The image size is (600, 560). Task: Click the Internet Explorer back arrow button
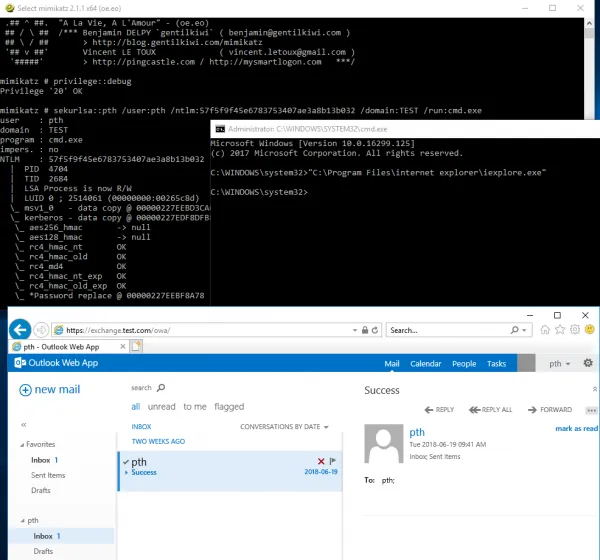[20, 329]
